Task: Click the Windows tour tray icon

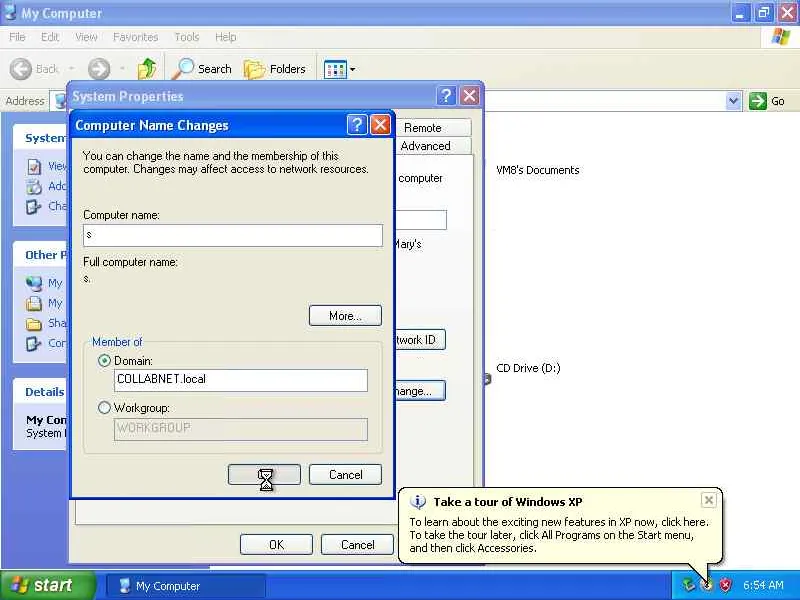Action: click(707, 585)
